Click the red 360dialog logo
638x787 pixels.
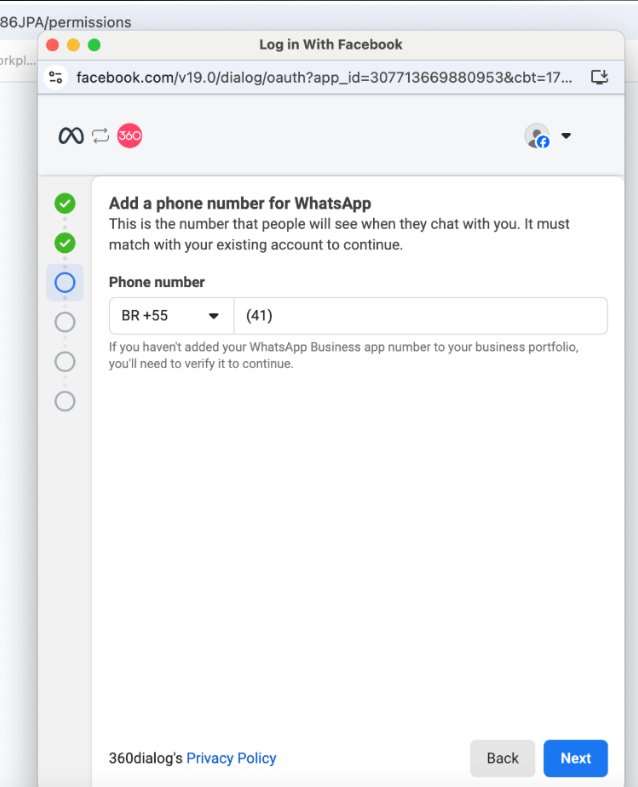pyautogui.click(x=130, y=136)
